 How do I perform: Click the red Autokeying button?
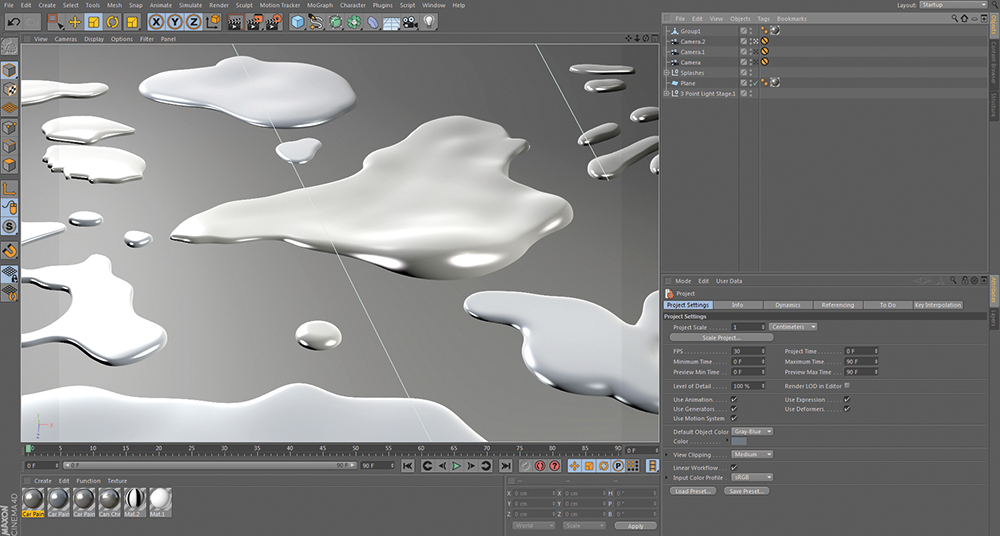click(541, 466)
